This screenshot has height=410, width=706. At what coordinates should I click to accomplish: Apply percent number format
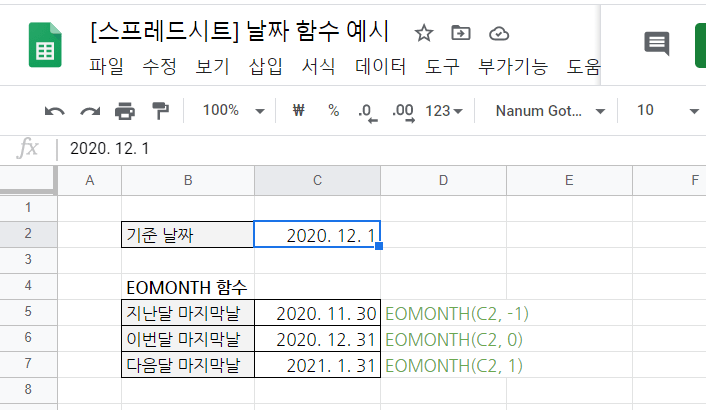coord(333,111)
